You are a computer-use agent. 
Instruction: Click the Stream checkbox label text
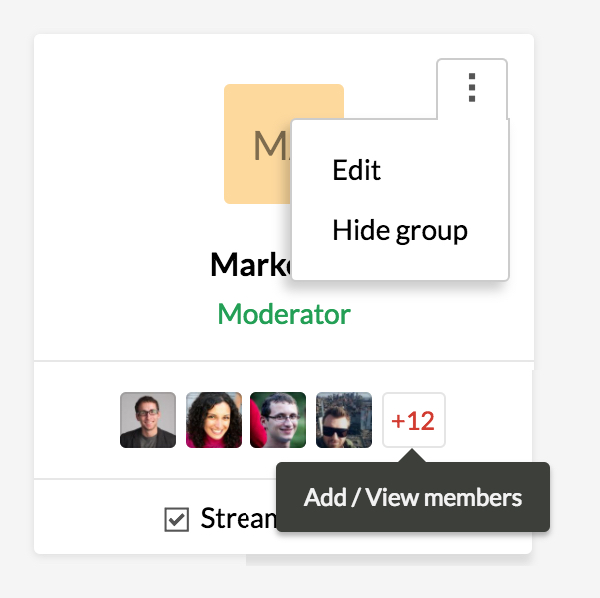pyautogui.click(x=237, y=519)
